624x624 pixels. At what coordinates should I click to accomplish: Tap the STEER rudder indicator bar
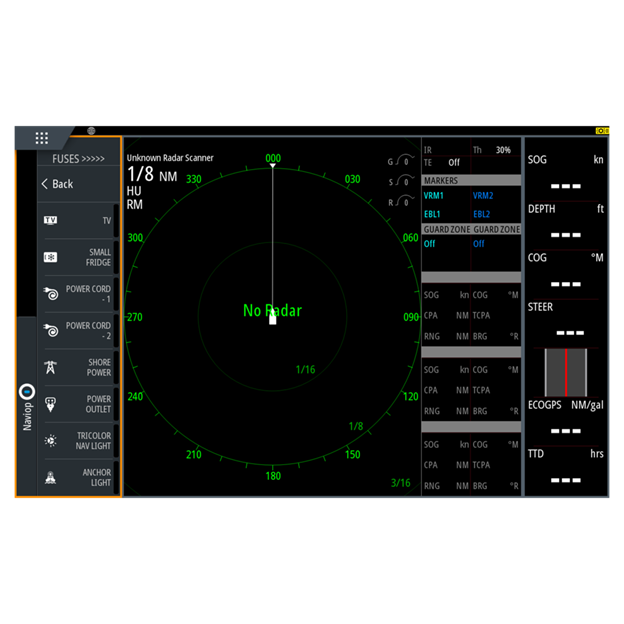566,373
